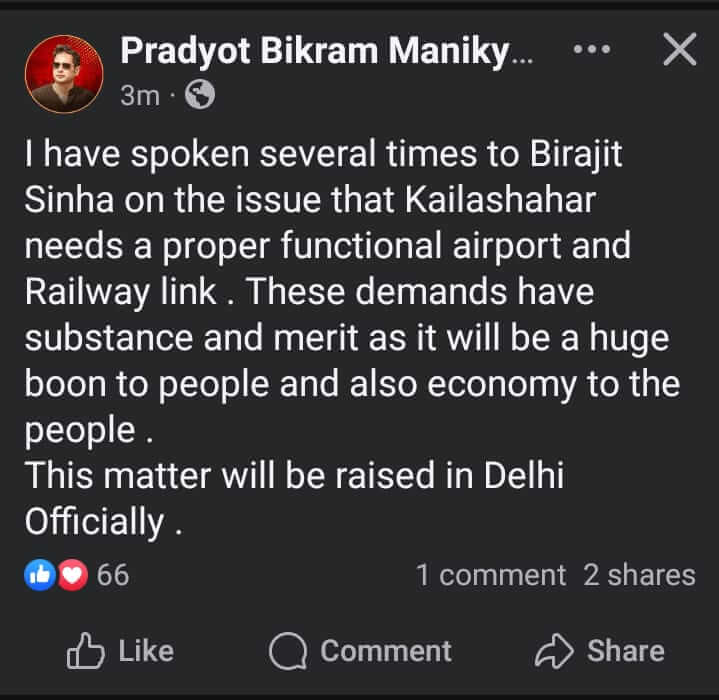Open Pradyot Bikram's profile picture
This screenshot has height=700, width=719.
click(64, 72)
